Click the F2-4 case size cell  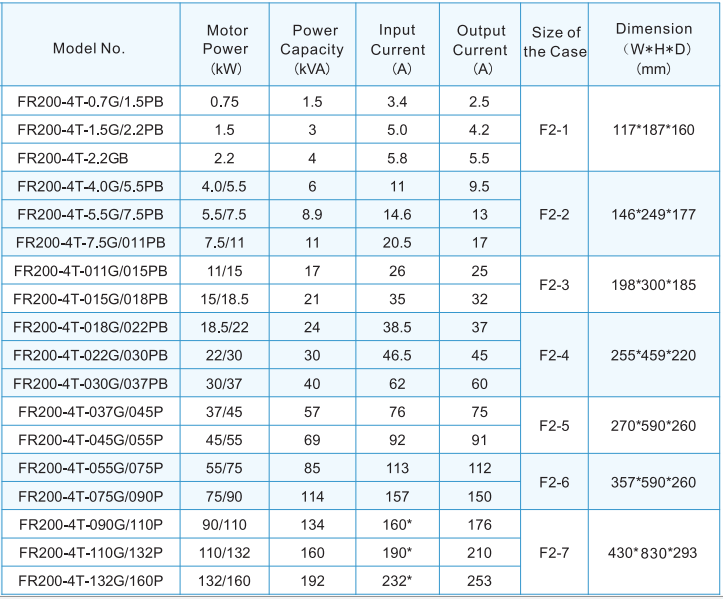coord(554,355)
